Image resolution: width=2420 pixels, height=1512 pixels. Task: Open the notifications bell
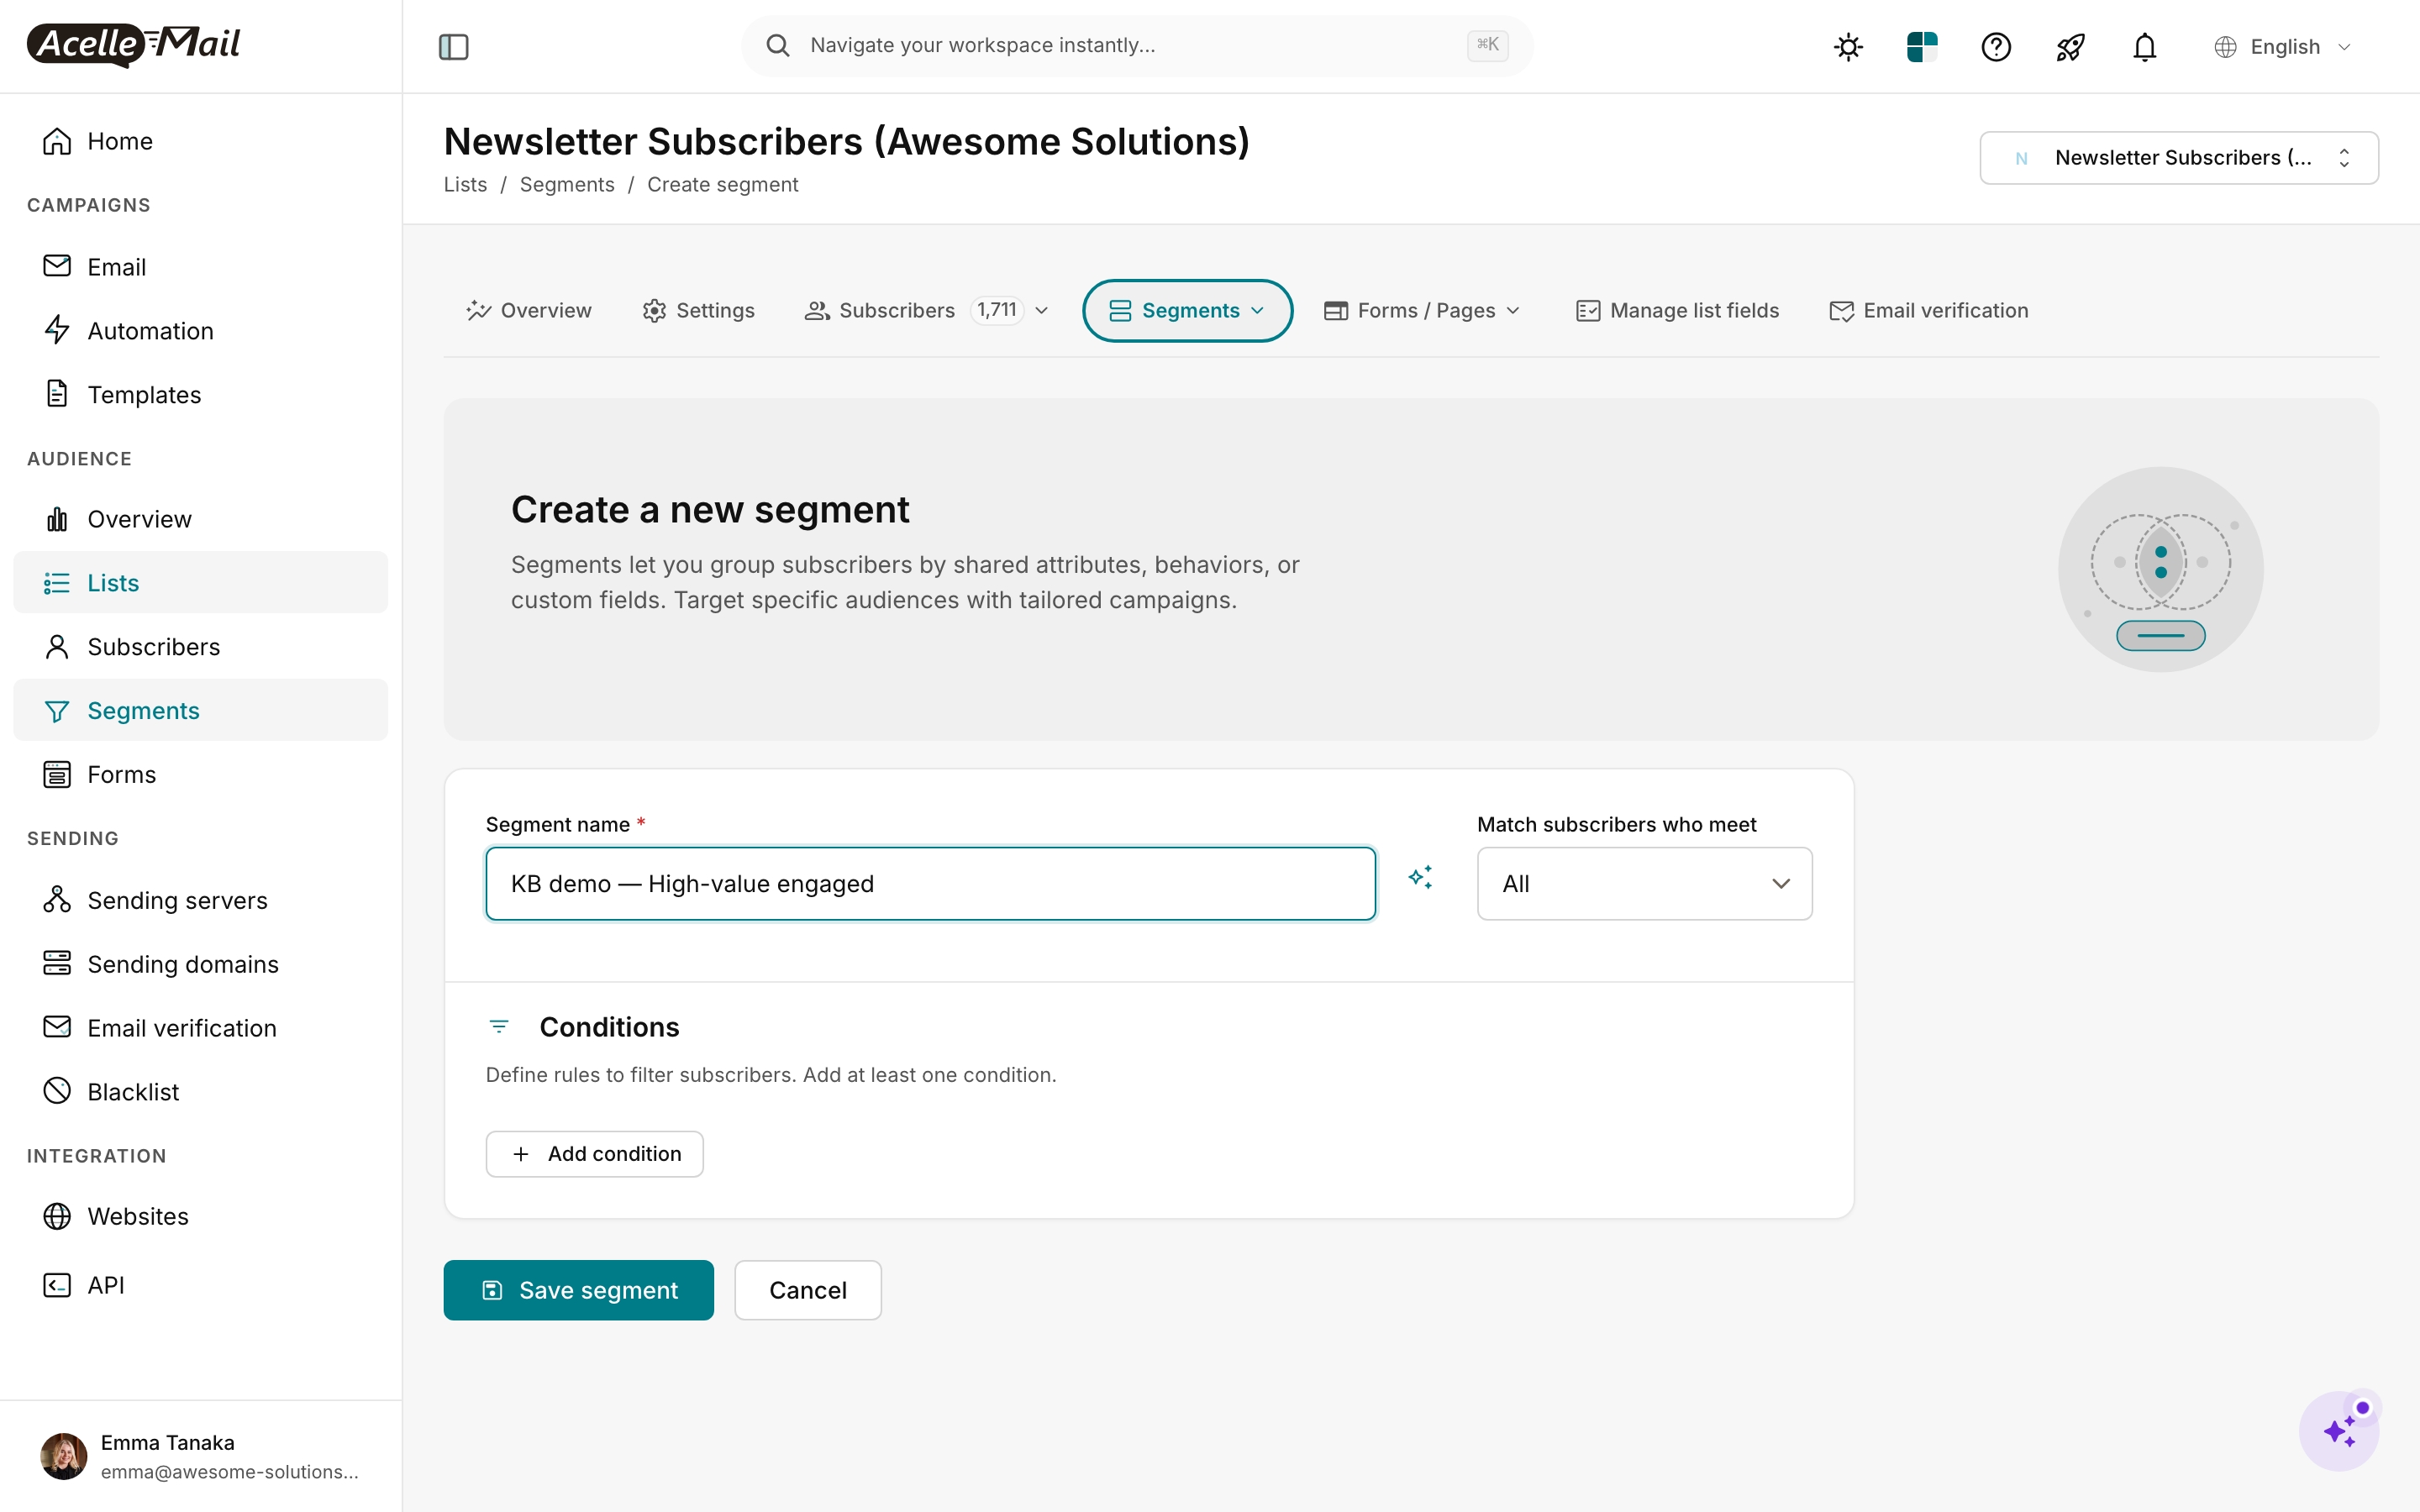[x=2144, y=47]
